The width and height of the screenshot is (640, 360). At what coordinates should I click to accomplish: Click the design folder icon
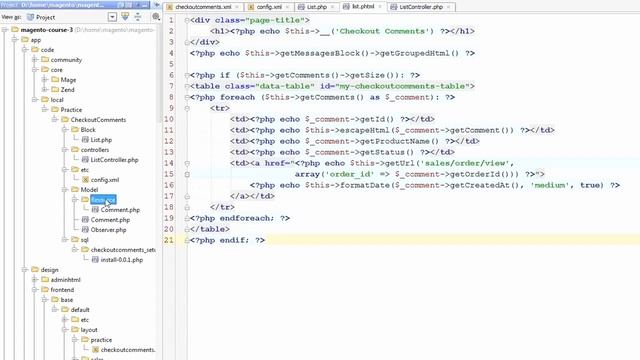tap(35, 269)
